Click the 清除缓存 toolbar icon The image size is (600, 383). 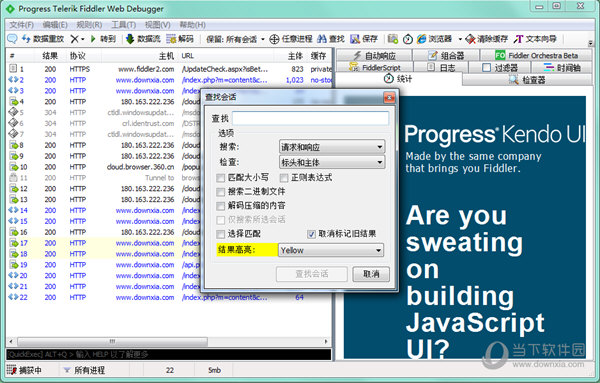tap(470, 39)
